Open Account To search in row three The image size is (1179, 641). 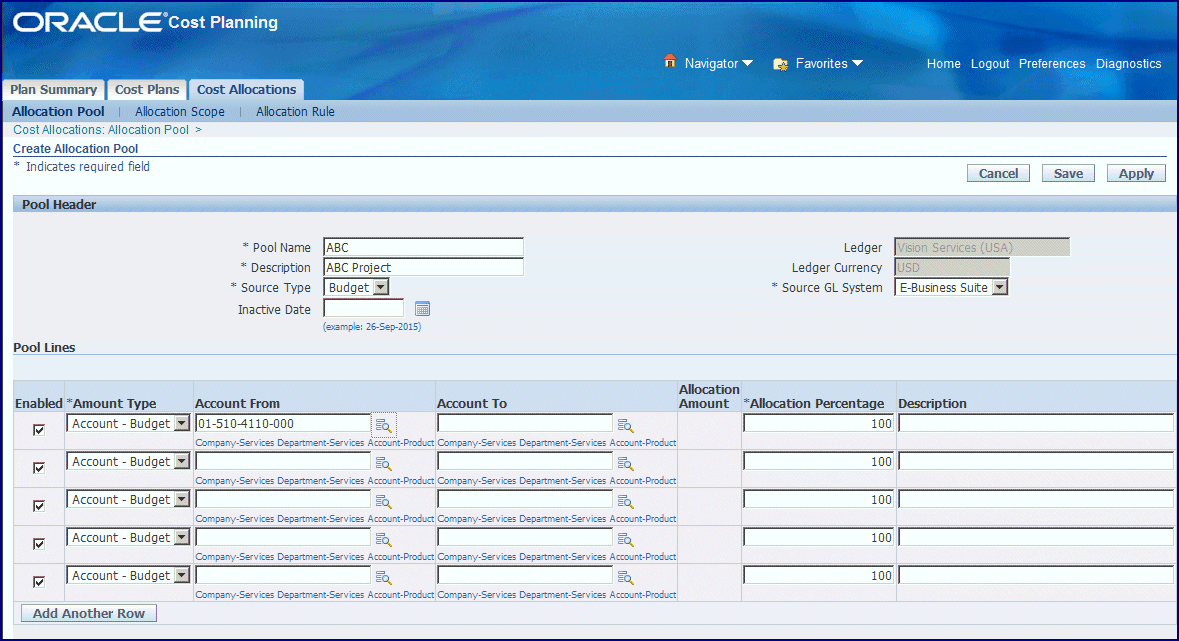[x=625, y=501]
